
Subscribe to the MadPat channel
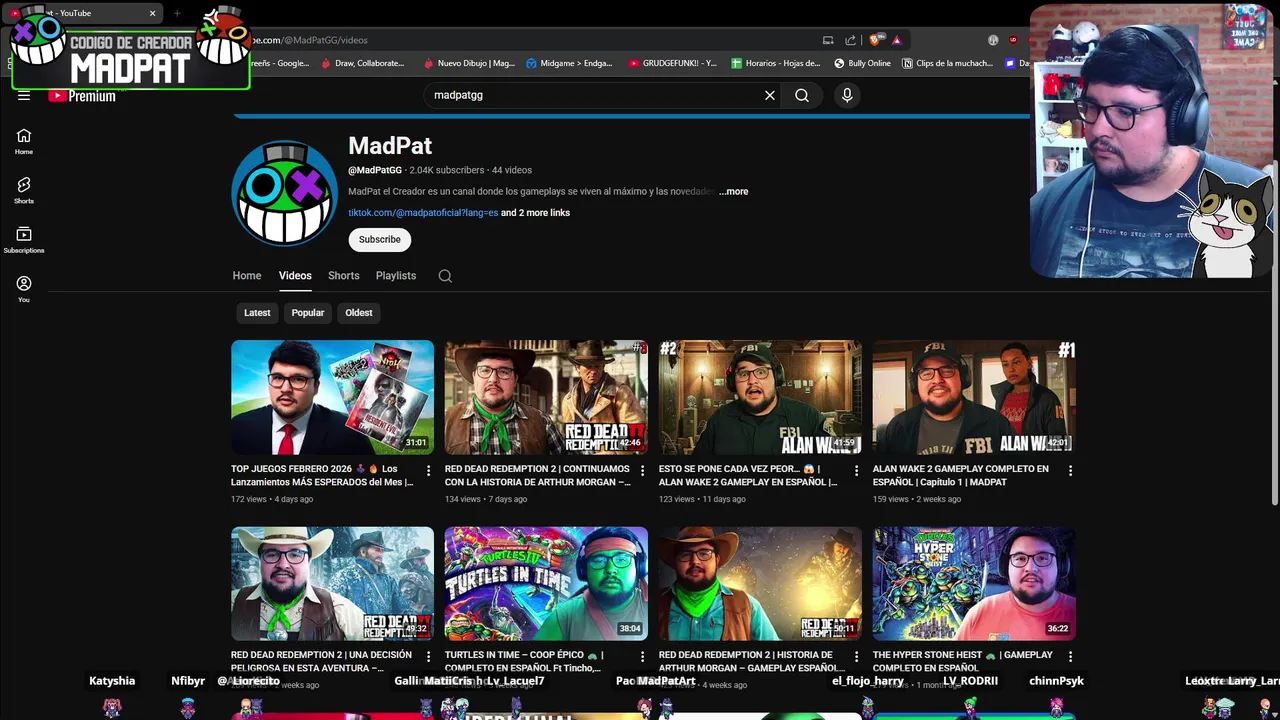tap(380, 239)
